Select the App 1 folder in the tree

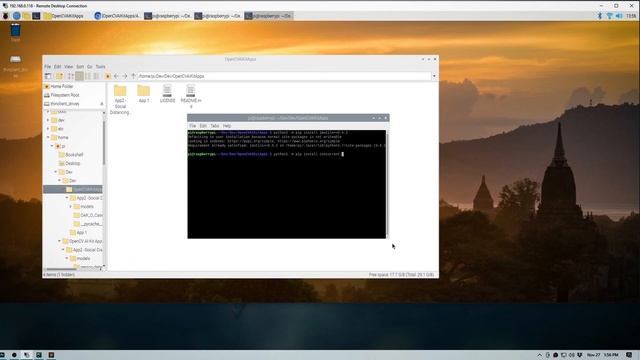click(78, 233)
